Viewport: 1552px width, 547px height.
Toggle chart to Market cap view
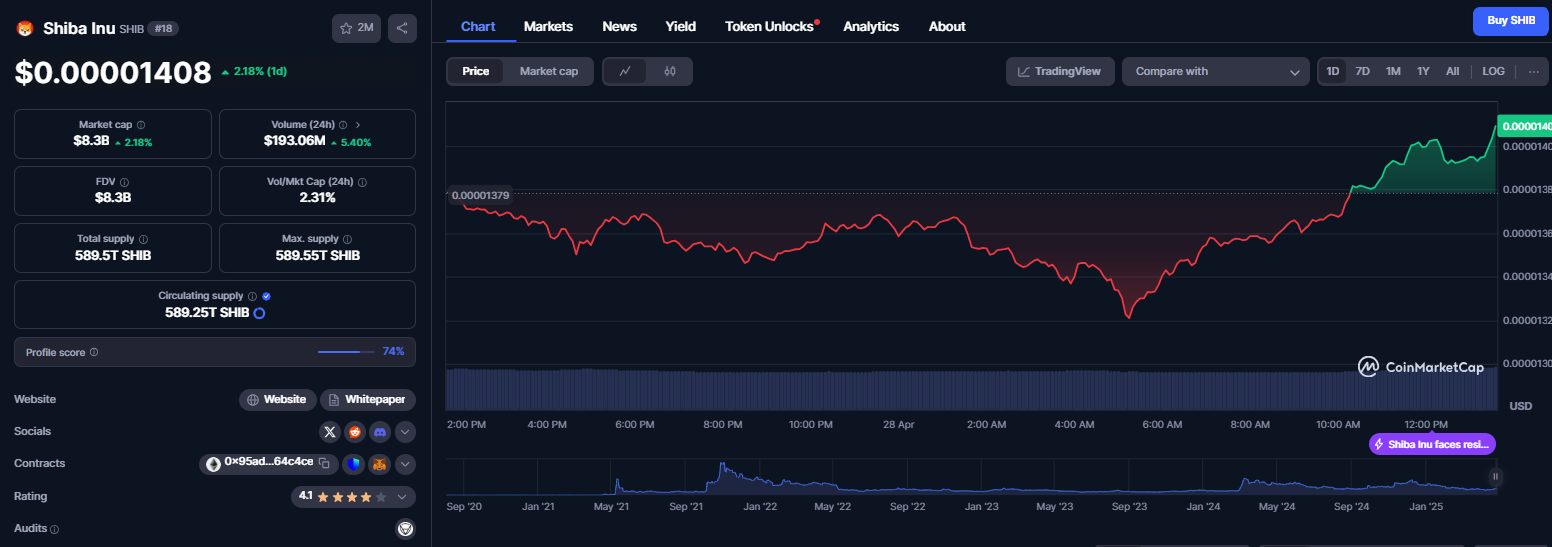click(x=549, y=71)
